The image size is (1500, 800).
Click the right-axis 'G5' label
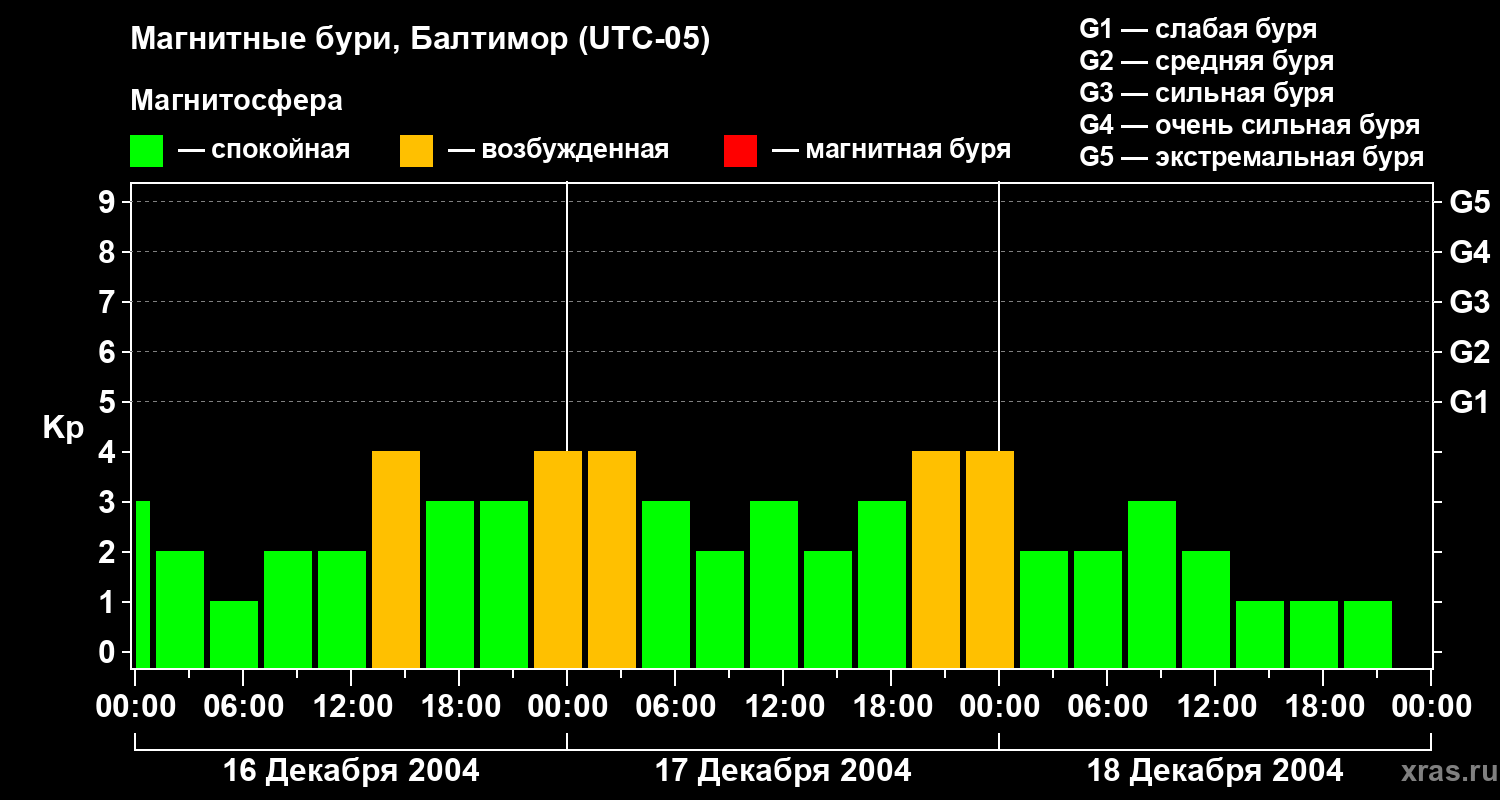click(1469, 202)
